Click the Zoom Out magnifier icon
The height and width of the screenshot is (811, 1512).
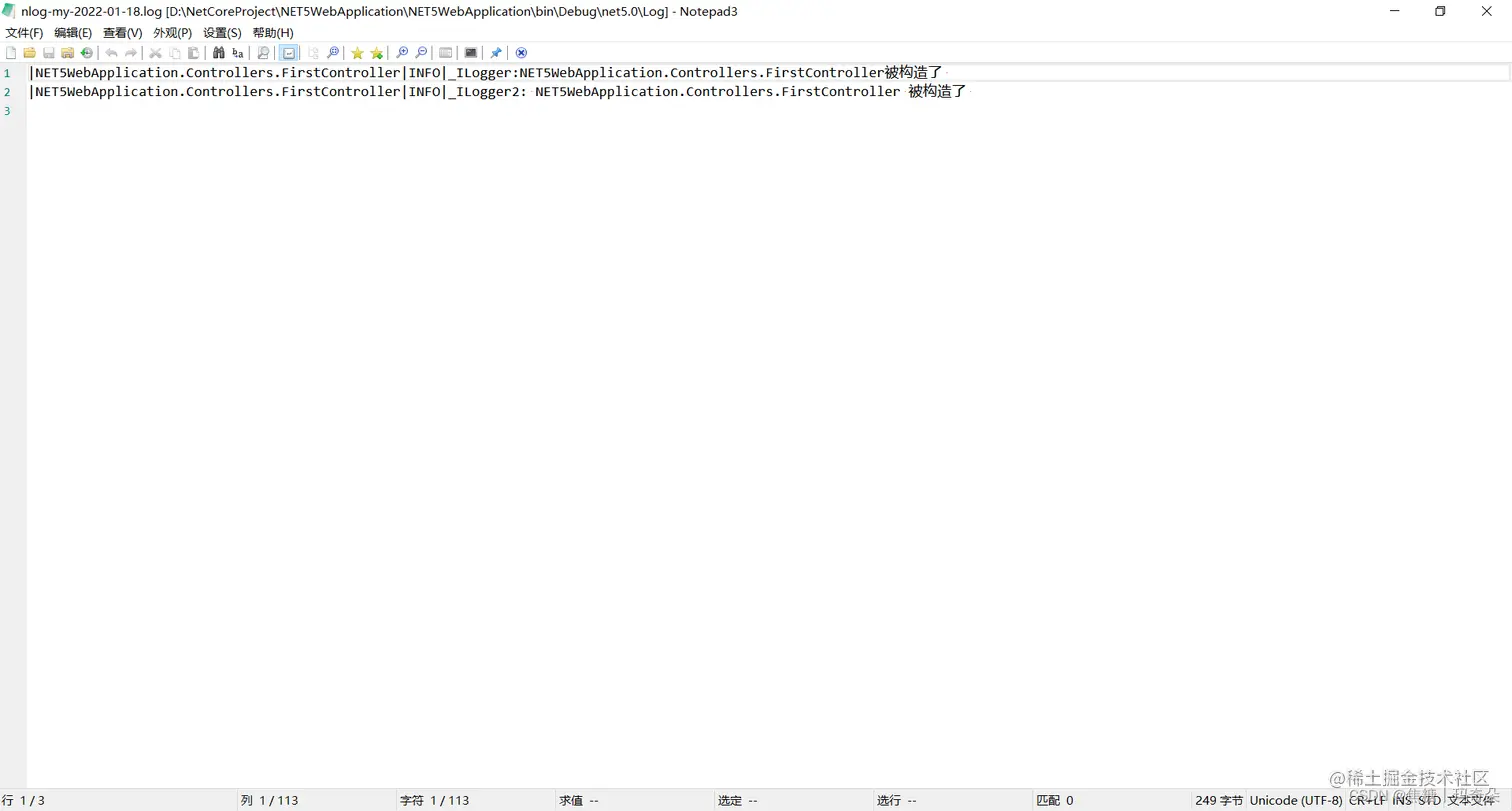point(421,53)
